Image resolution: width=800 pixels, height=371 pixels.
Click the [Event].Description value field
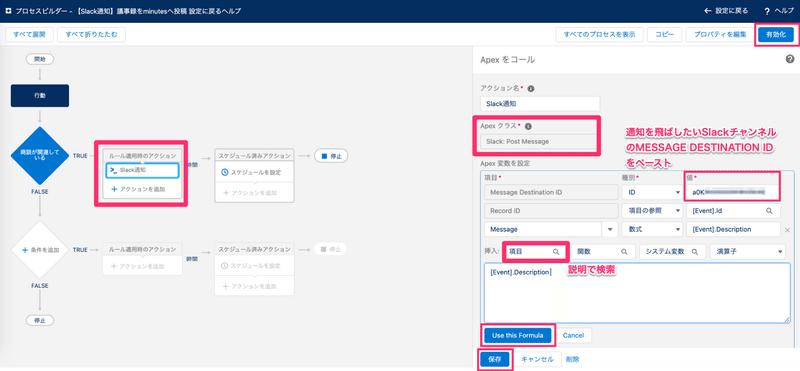(x=733, y=230)
